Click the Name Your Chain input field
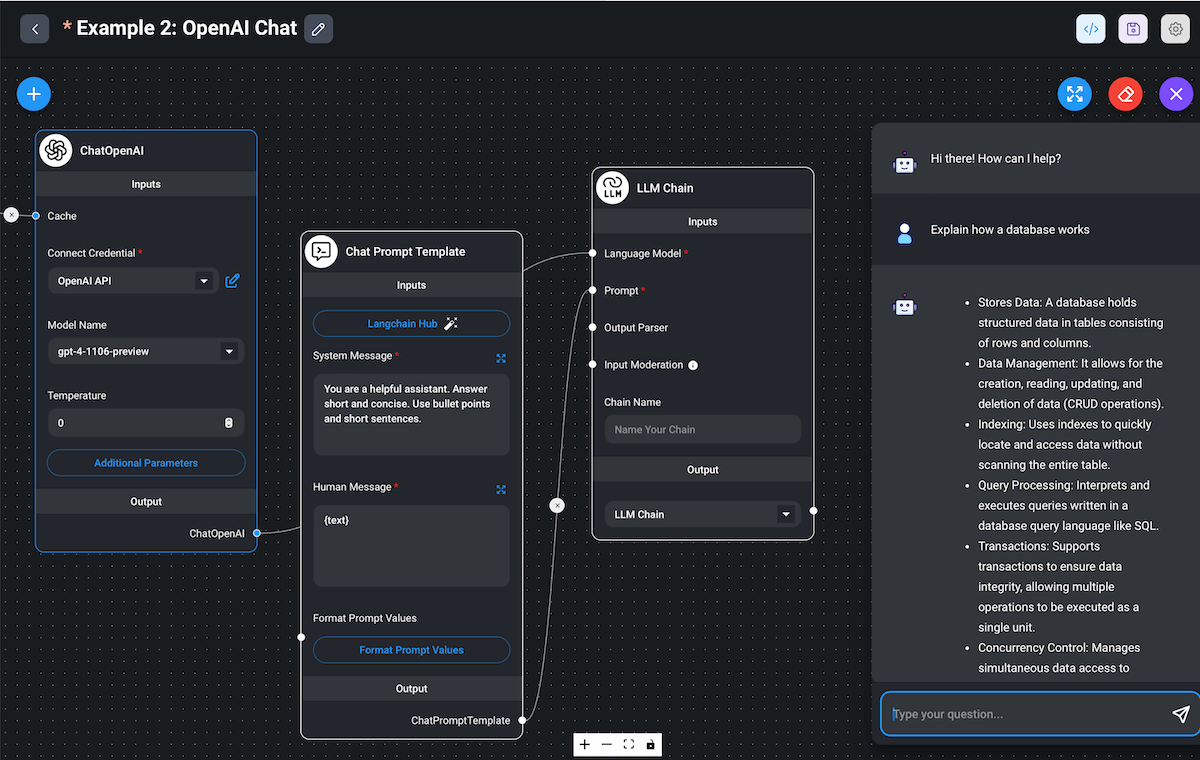Viewport: 1200px width, 760px height. tap(702, 430)
